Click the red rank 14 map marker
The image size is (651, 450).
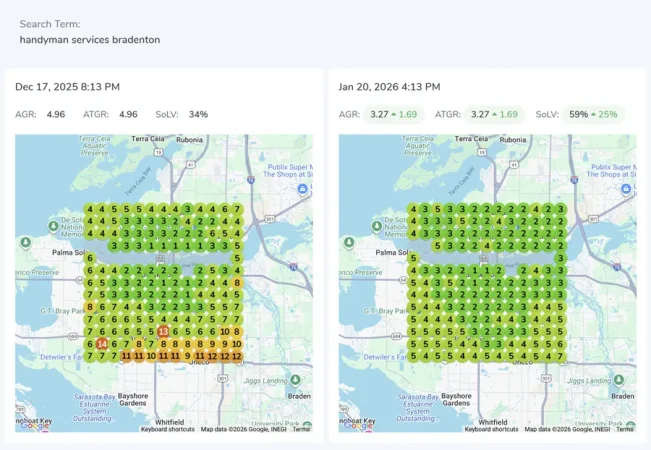point(102,343)
